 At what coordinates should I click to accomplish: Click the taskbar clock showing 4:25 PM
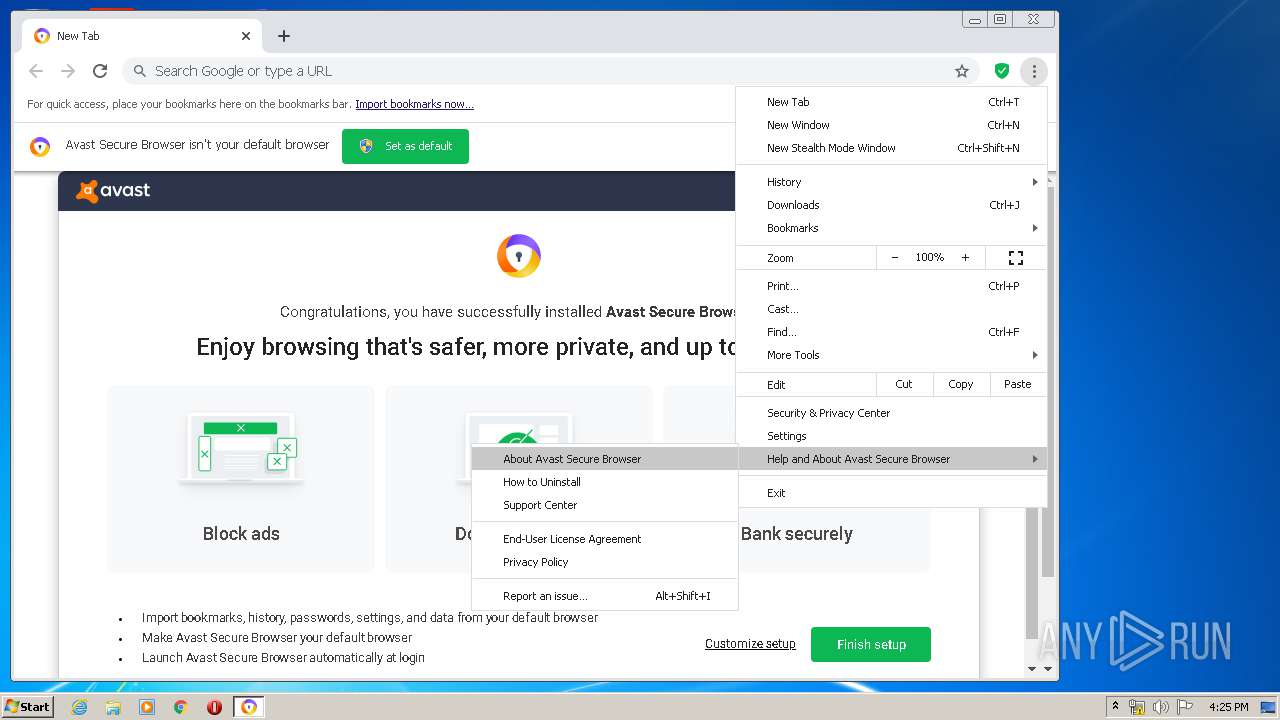[1228, 707]
